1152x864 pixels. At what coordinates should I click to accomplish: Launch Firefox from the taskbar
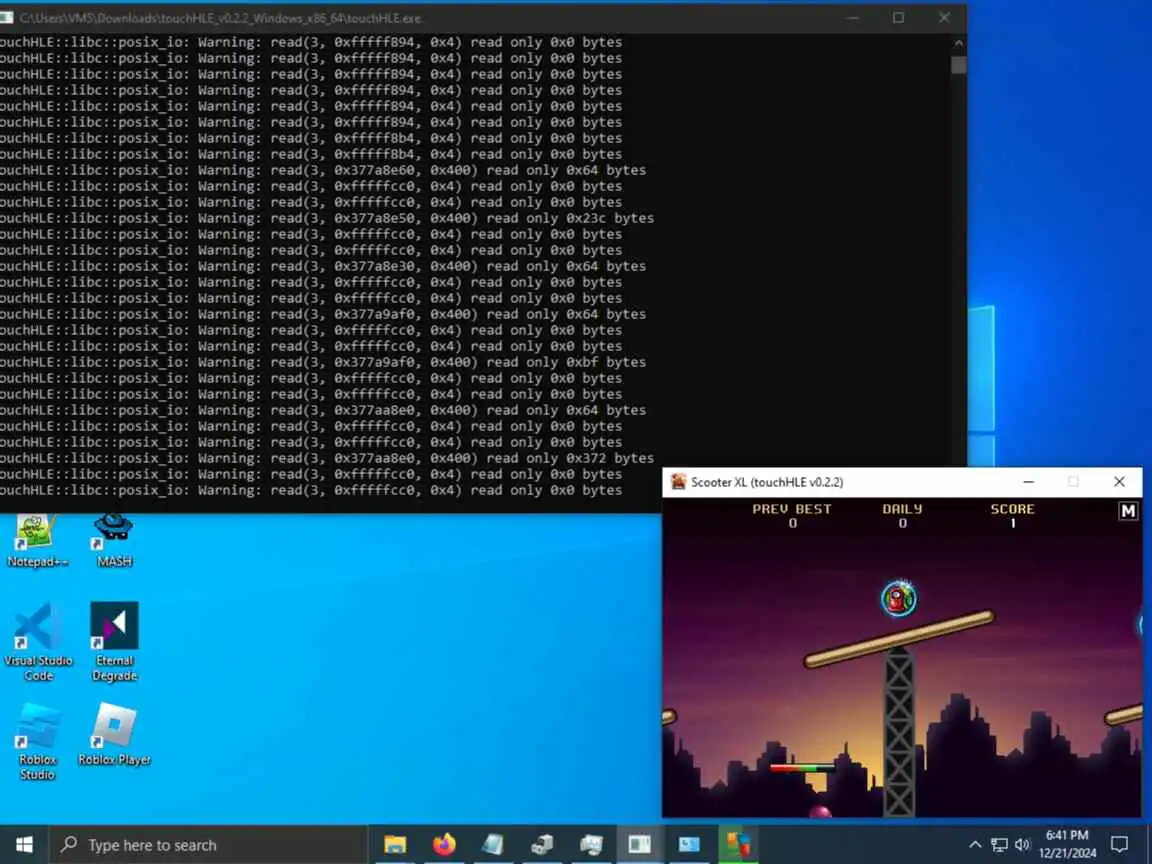click(444, 845)
